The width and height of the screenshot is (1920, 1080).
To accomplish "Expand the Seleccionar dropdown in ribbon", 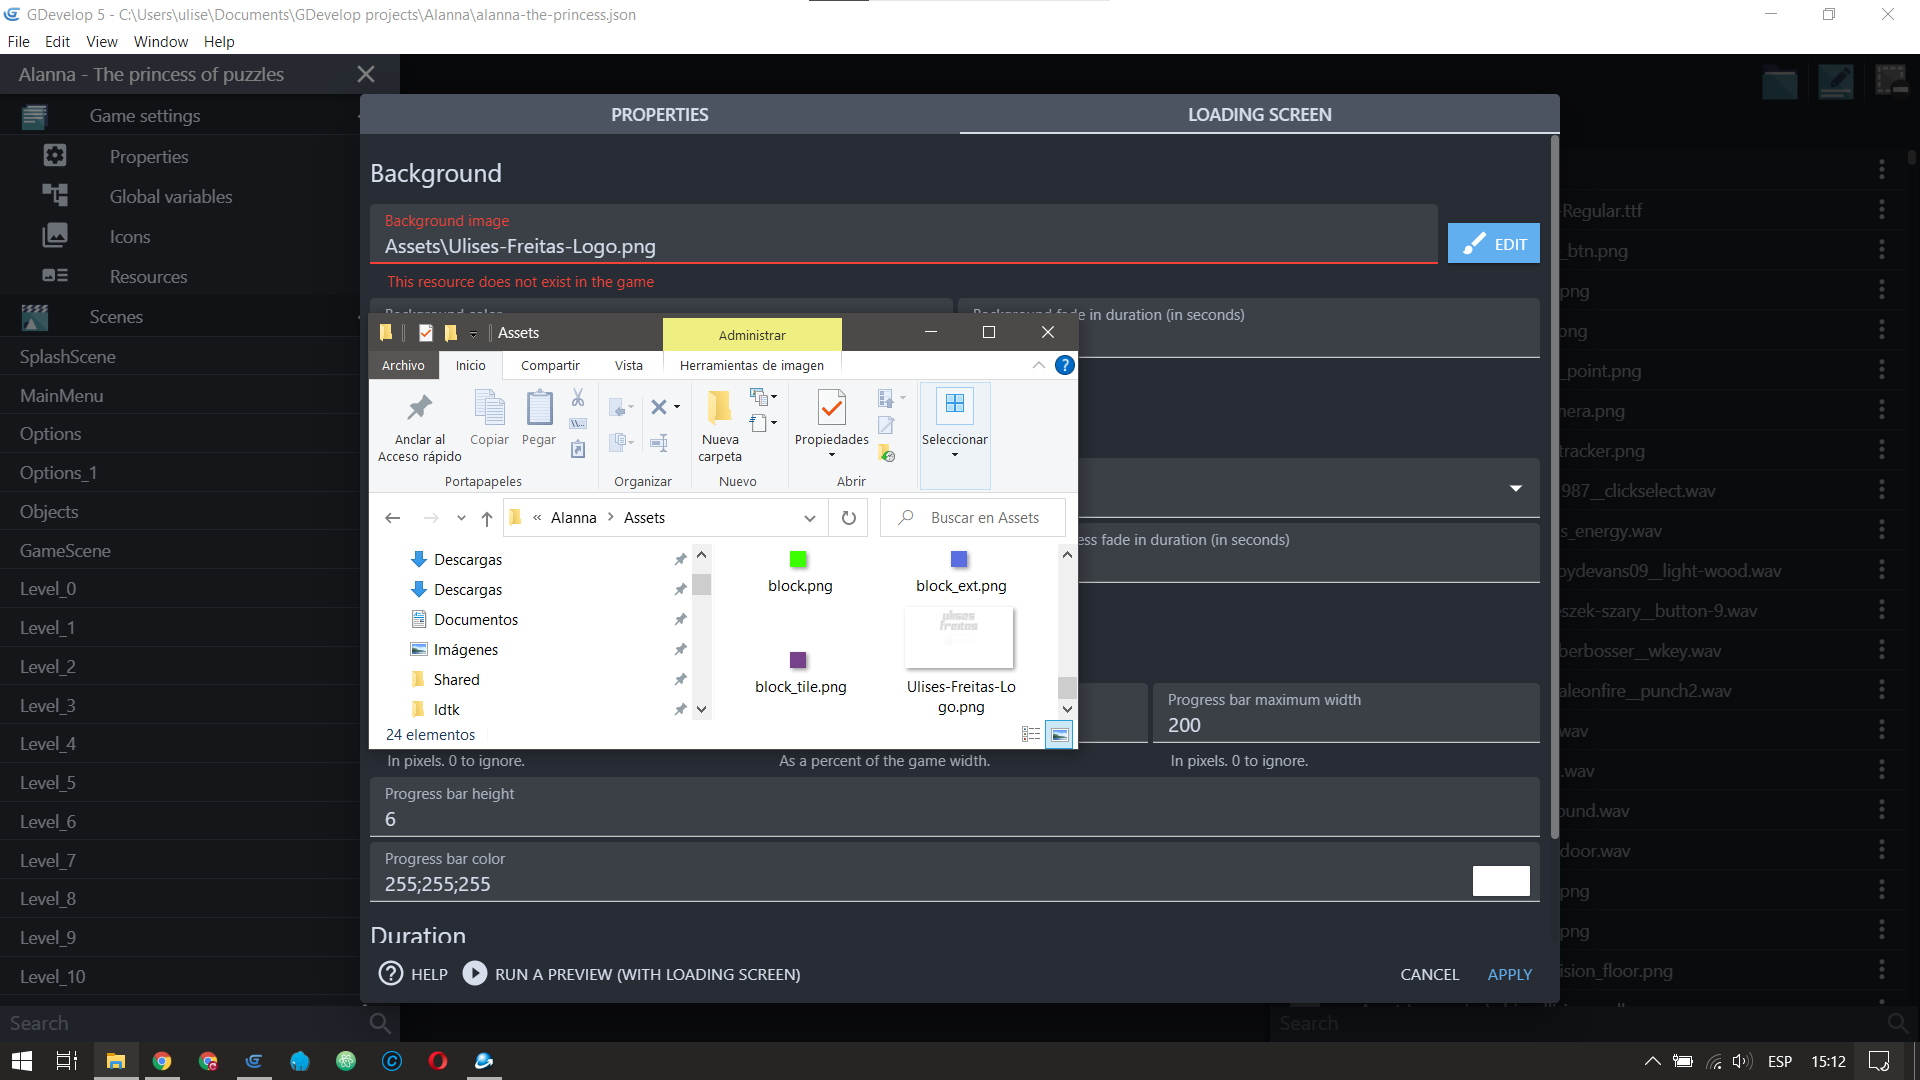I will 954,456.
